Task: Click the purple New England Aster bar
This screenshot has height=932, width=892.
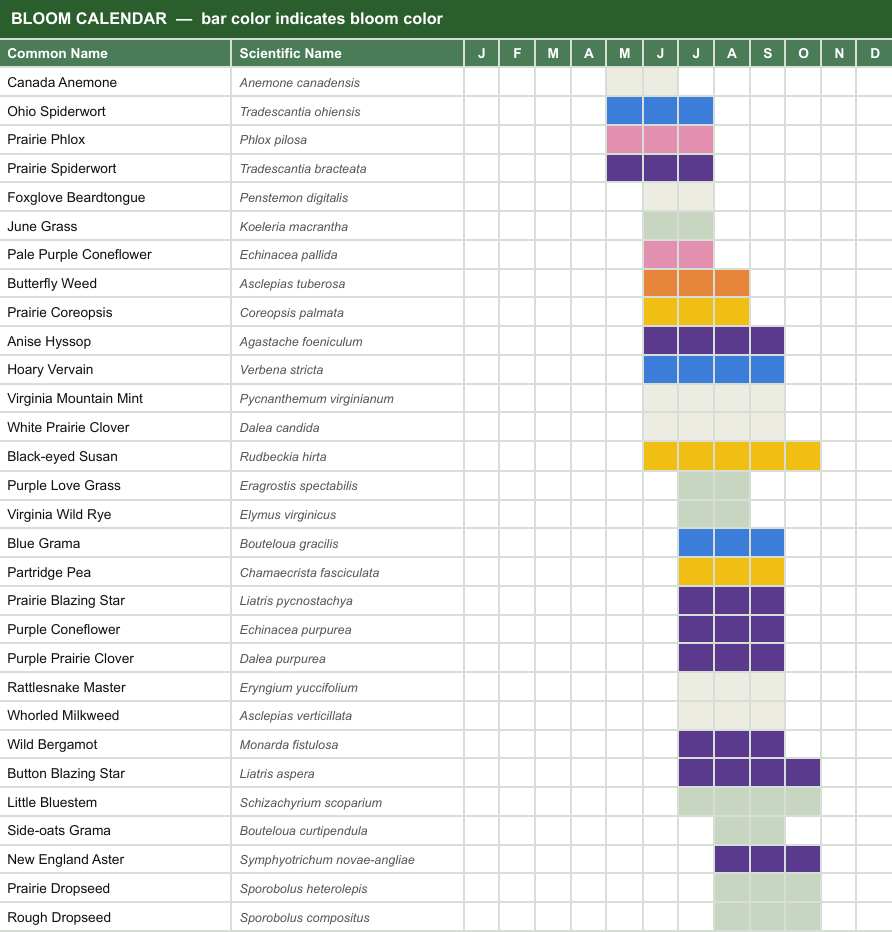Action: (767, 859)
